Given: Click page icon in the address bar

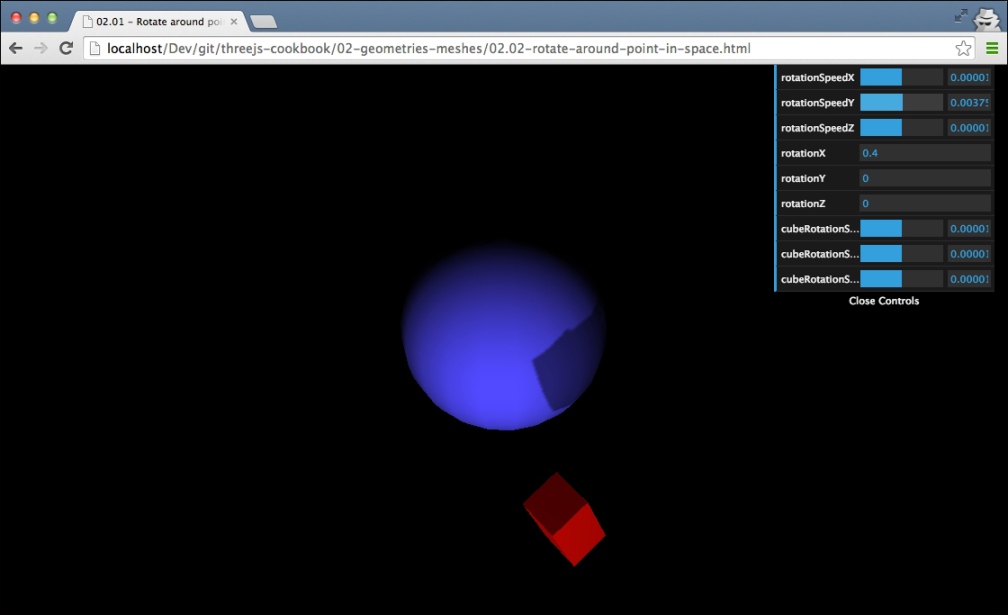Looking at the screenshot, I should (x=94, y=48).
